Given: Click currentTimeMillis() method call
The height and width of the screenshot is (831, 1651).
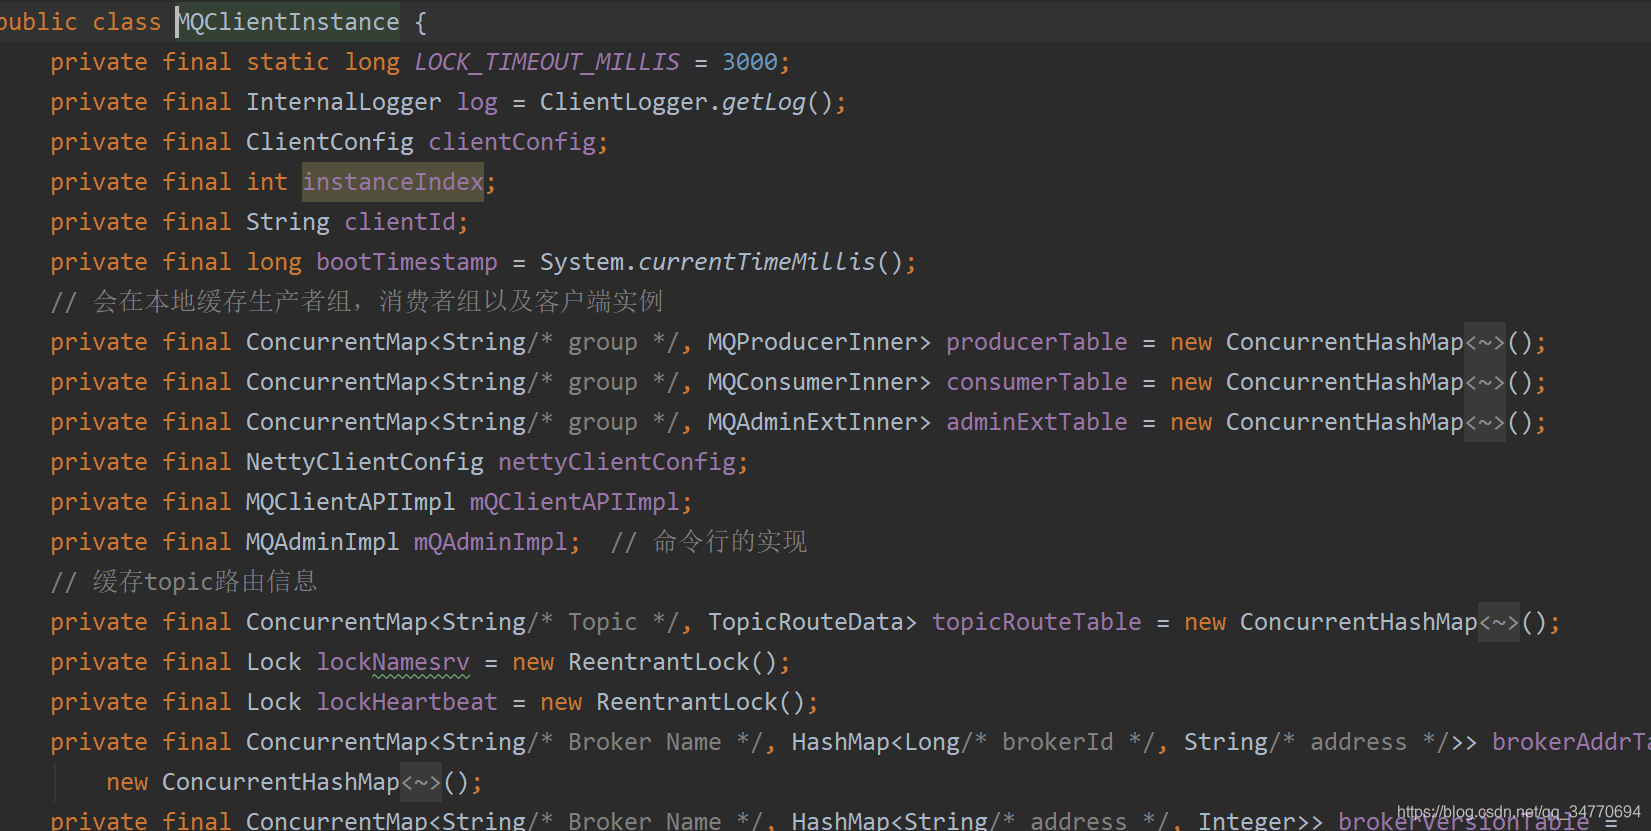Looking at the screenshot, I should point(770,262).
